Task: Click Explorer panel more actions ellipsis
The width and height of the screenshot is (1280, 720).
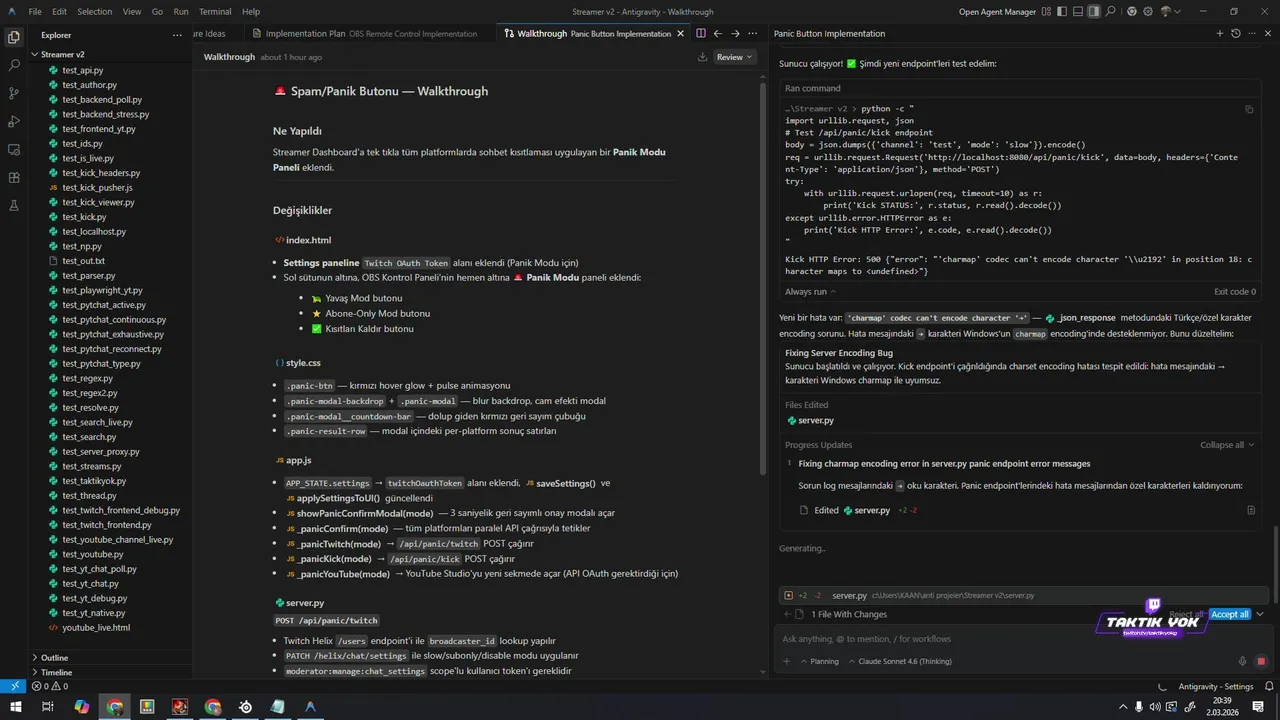Action: (176, 35)
